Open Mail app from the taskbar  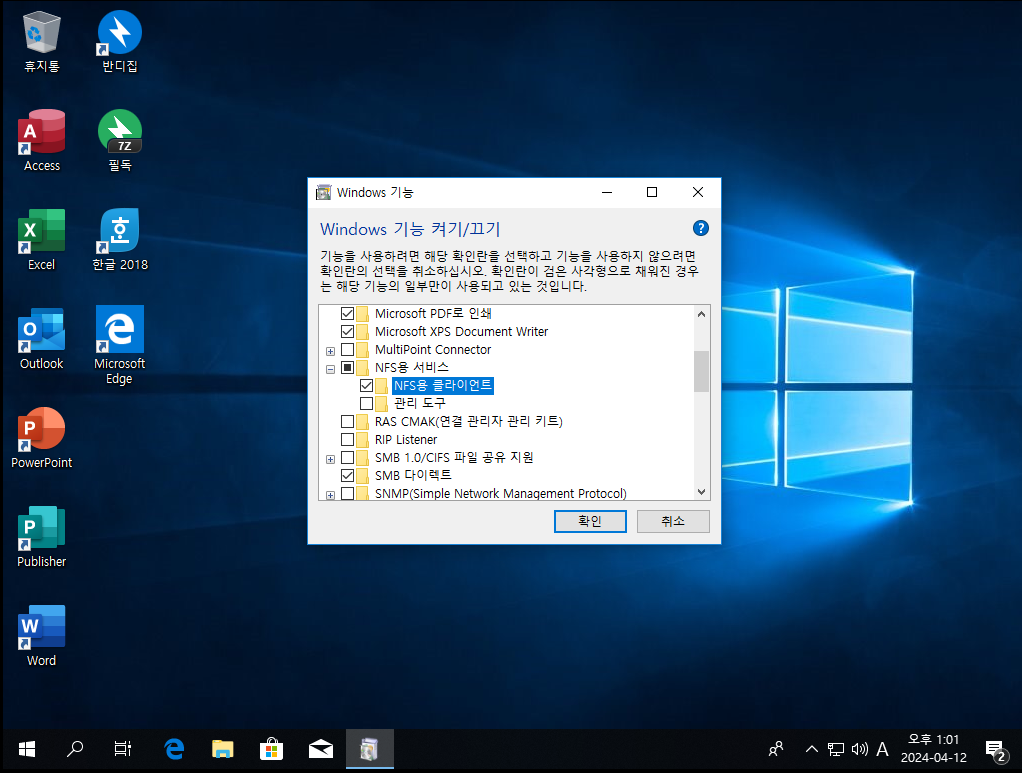coord(321,750)
